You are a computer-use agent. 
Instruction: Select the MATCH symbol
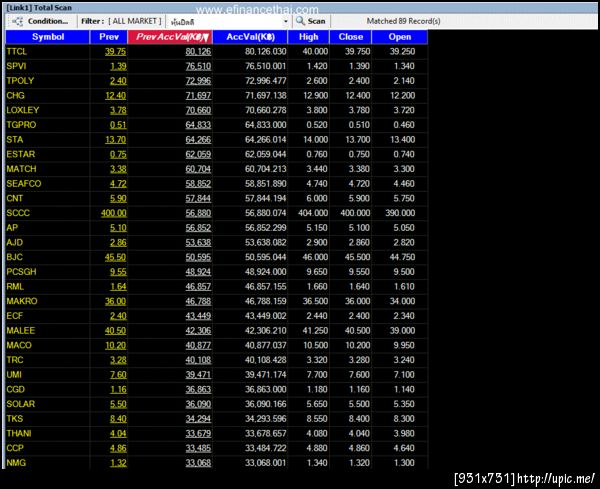[x=21, y=169]
